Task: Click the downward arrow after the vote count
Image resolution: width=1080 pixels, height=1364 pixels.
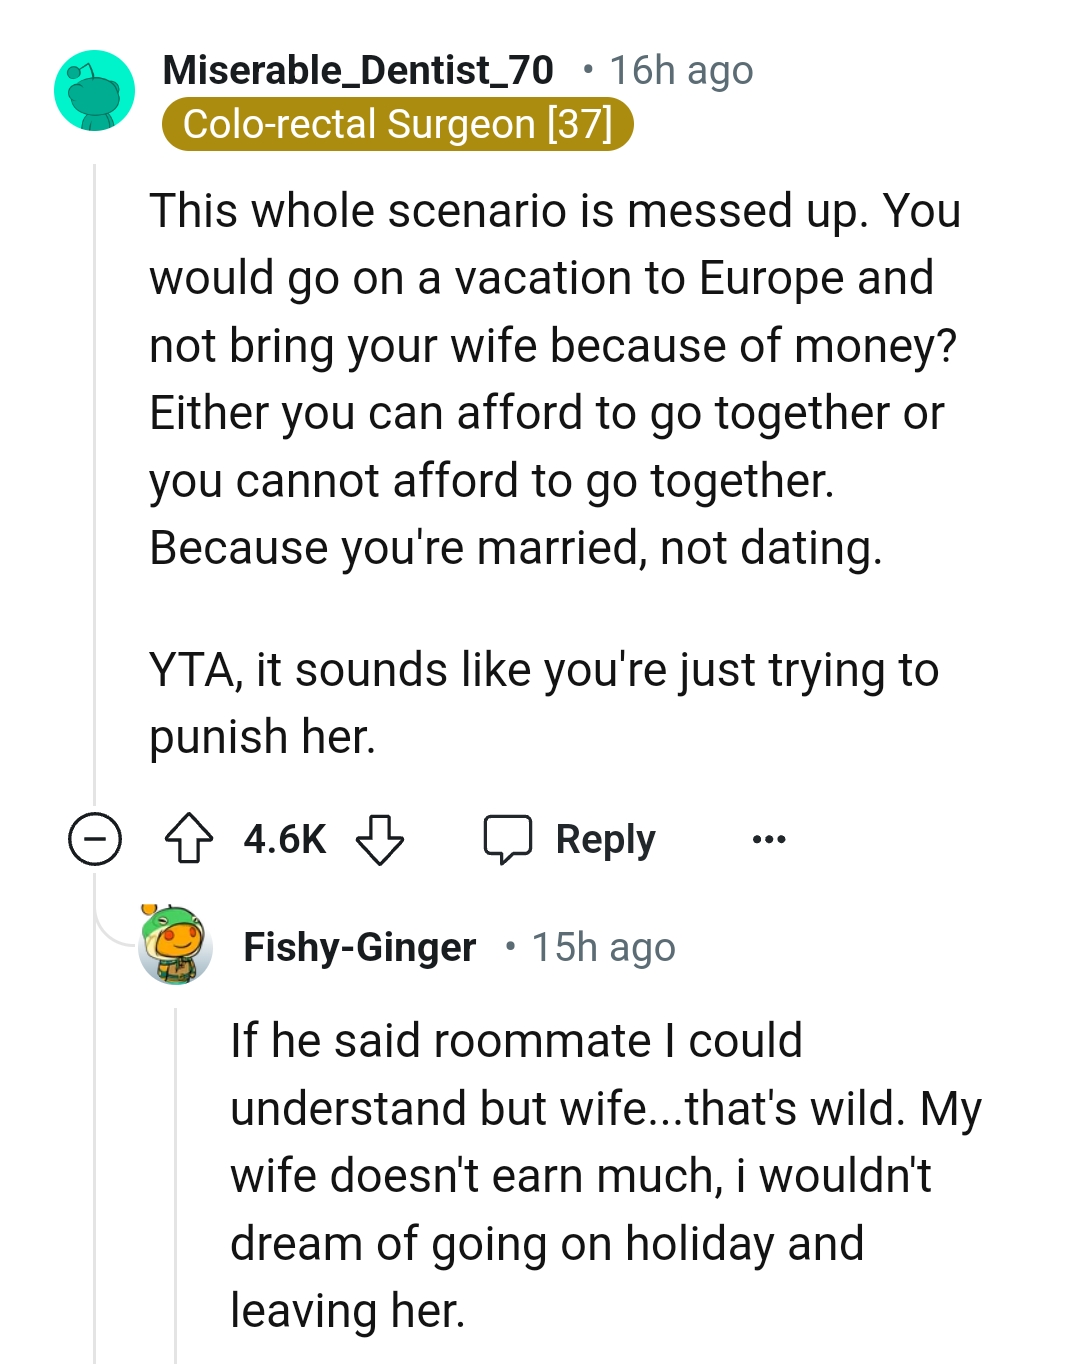Action: point(381,839)
